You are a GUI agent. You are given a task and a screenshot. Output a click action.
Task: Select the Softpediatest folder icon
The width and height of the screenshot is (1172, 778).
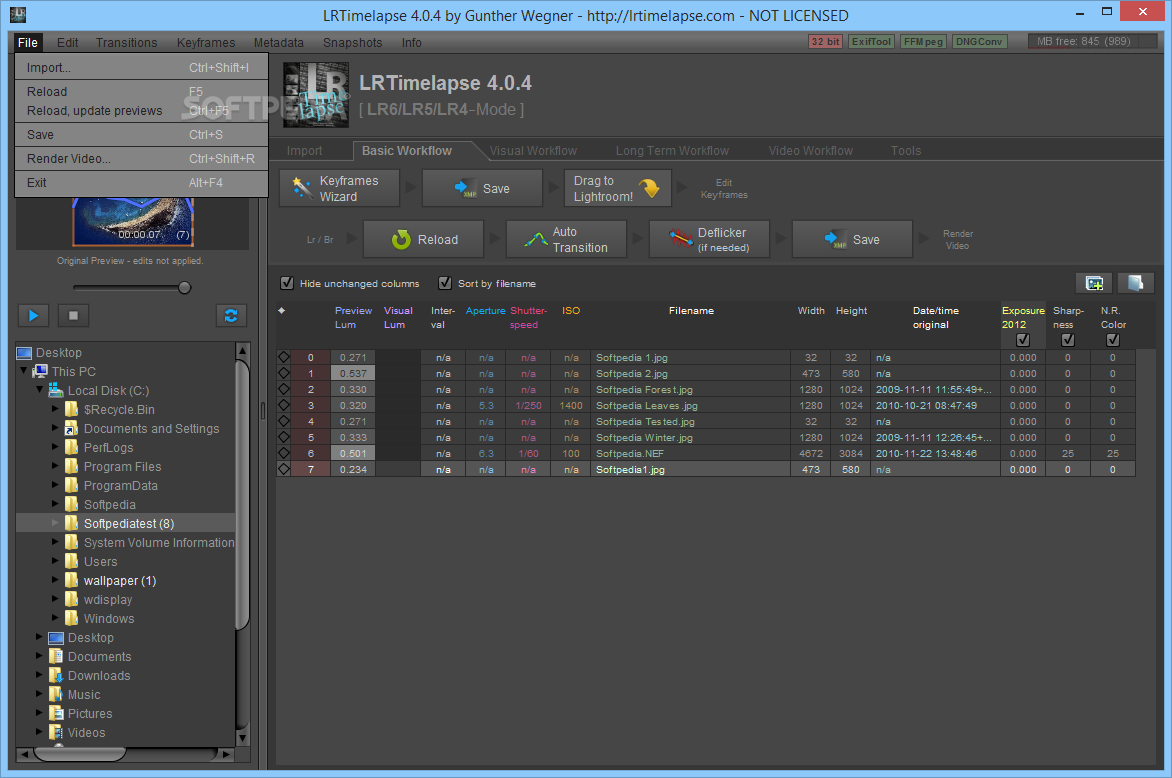(72, 523)
